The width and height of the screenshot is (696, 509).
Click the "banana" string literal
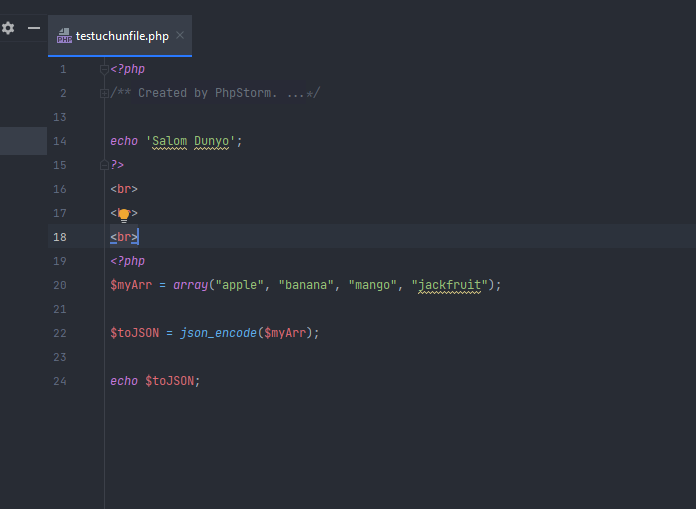pos(306,285)
